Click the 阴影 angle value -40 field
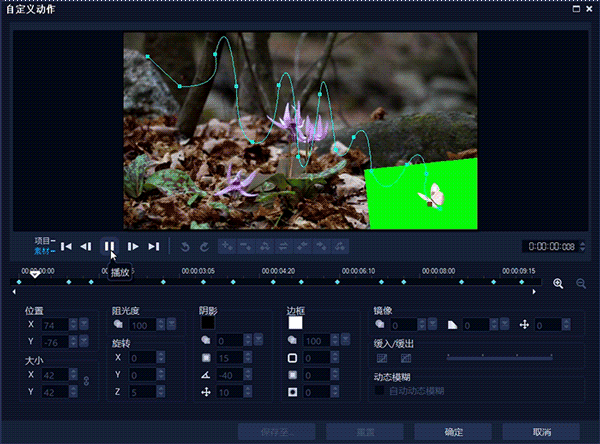The width and height of the screenshot is (600, 444). [230, 375]
